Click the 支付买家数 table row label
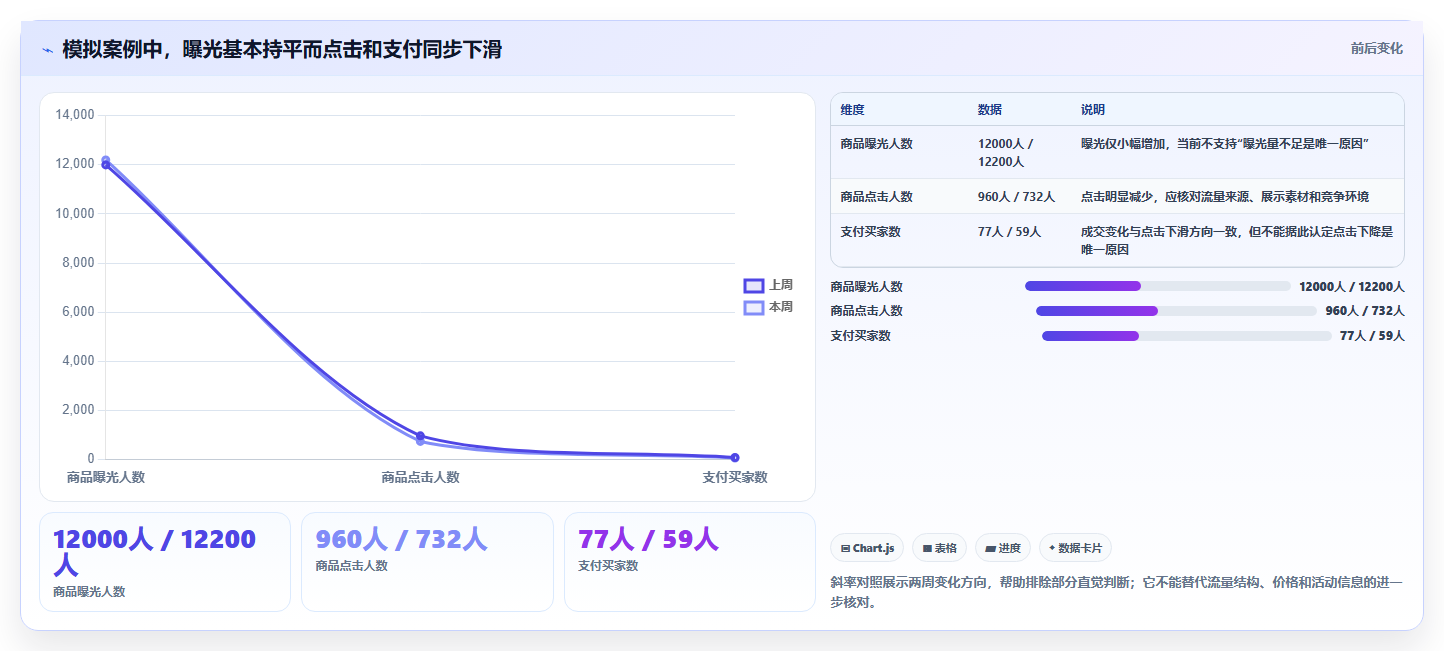Screen dimensions: 1444x651 871,232
